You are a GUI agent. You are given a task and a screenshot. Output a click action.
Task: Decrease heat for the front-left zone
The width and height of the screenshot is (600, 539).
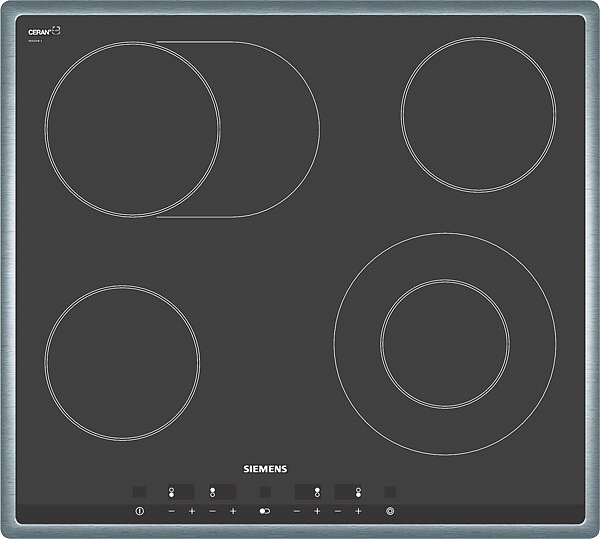(x=171, y=511)
